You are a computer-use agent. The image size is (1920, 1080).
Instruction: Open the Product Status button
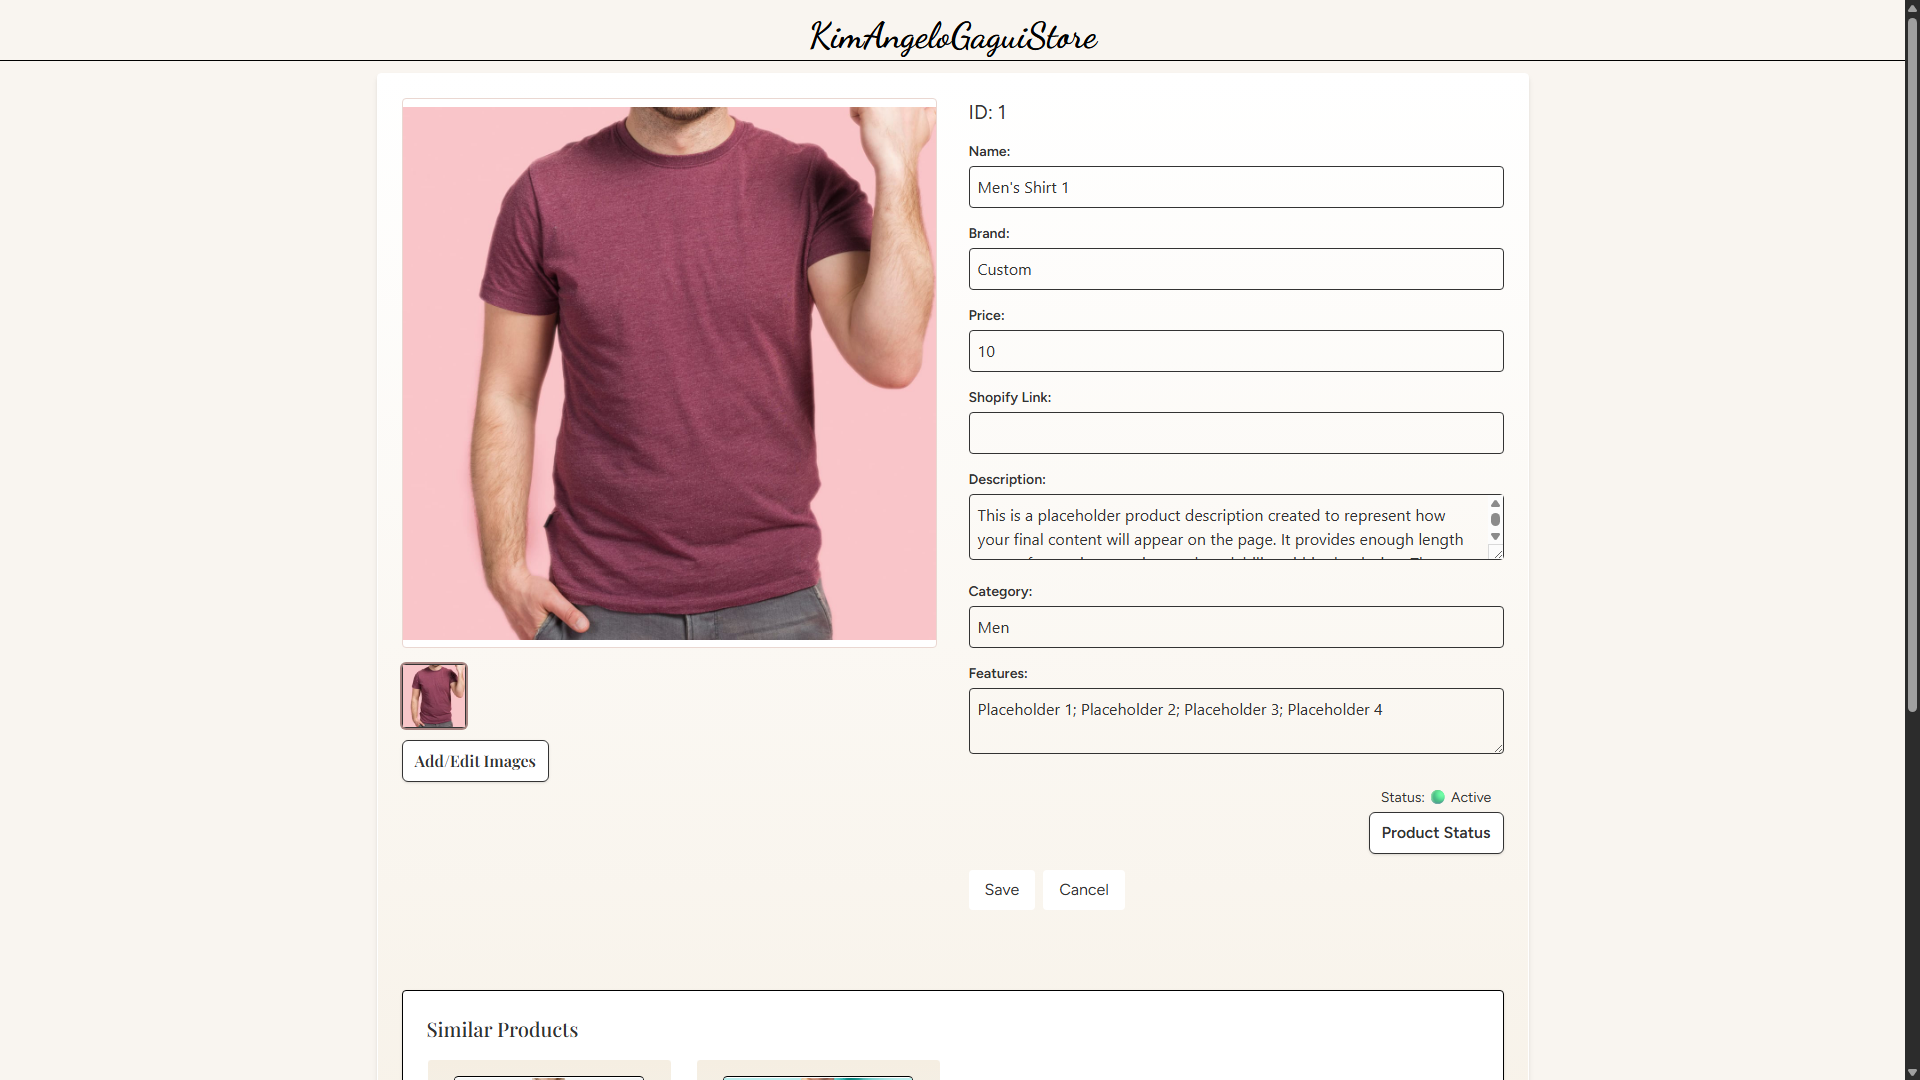[x=1436, y=833]
